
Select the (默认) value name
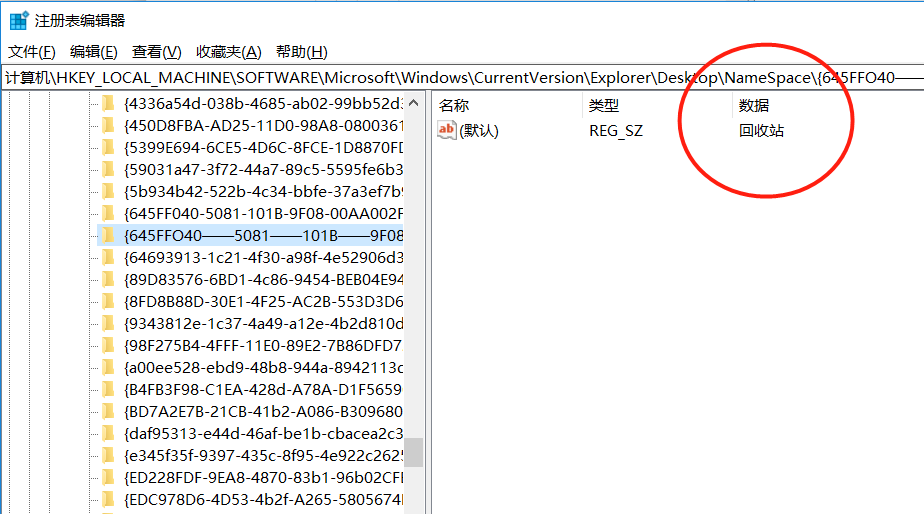pyautogui.click(x=478, y=131)
